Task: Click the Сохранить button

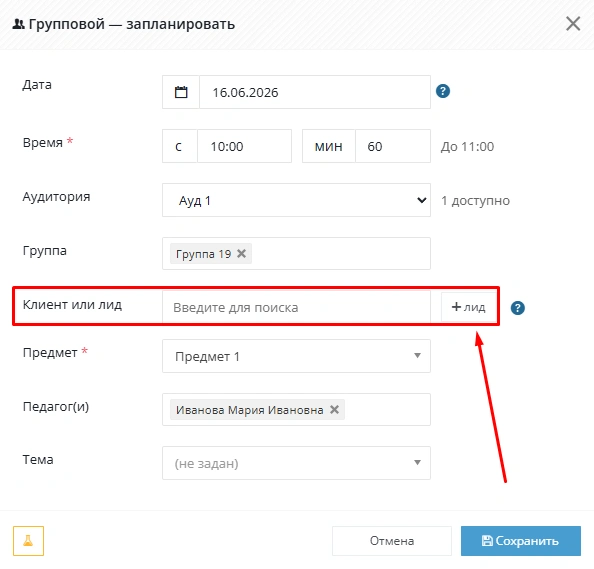Action: coord(521,541)
